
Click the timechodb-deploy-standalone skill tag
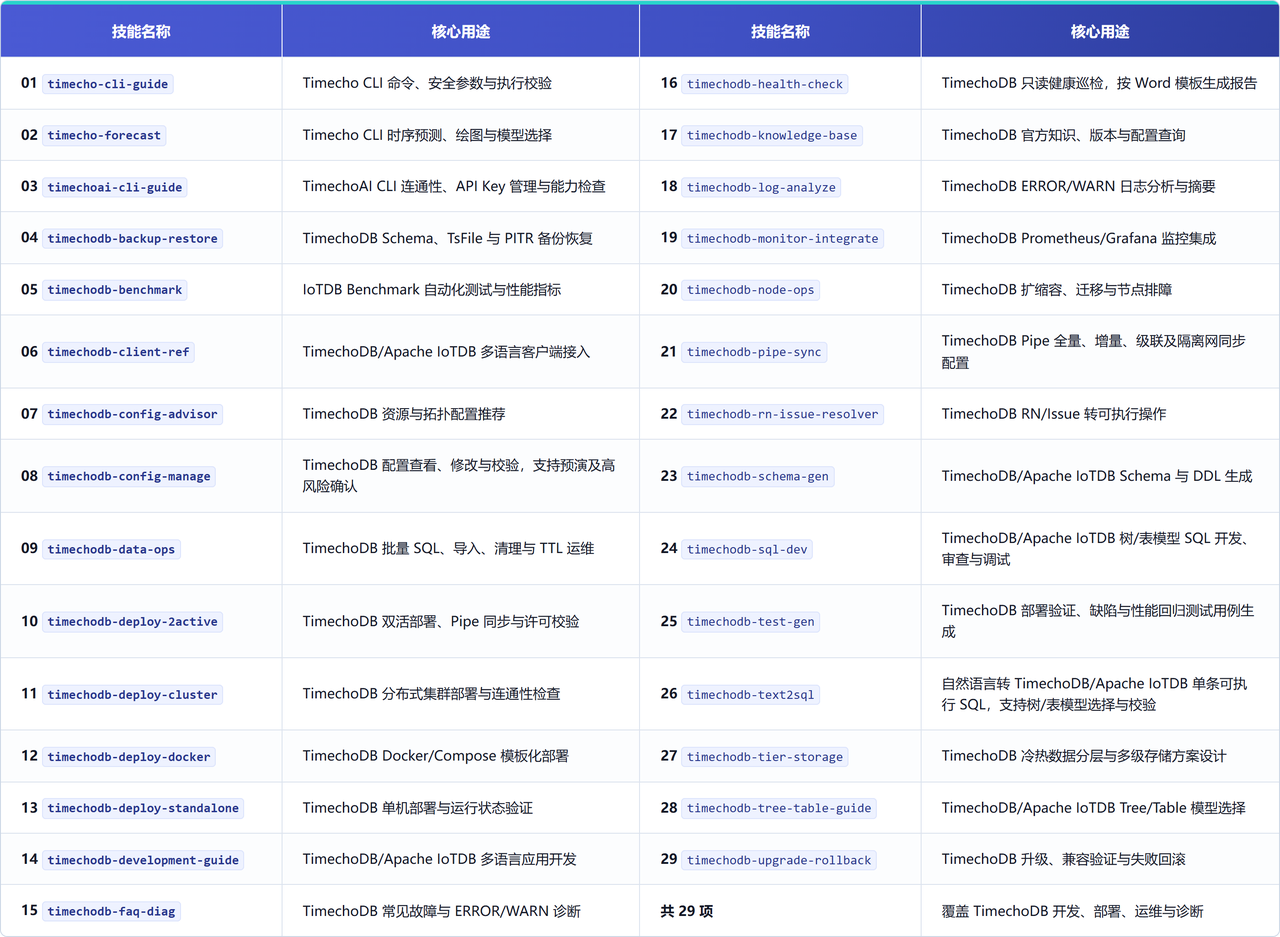pyautogui.click(x=143, y=808)
